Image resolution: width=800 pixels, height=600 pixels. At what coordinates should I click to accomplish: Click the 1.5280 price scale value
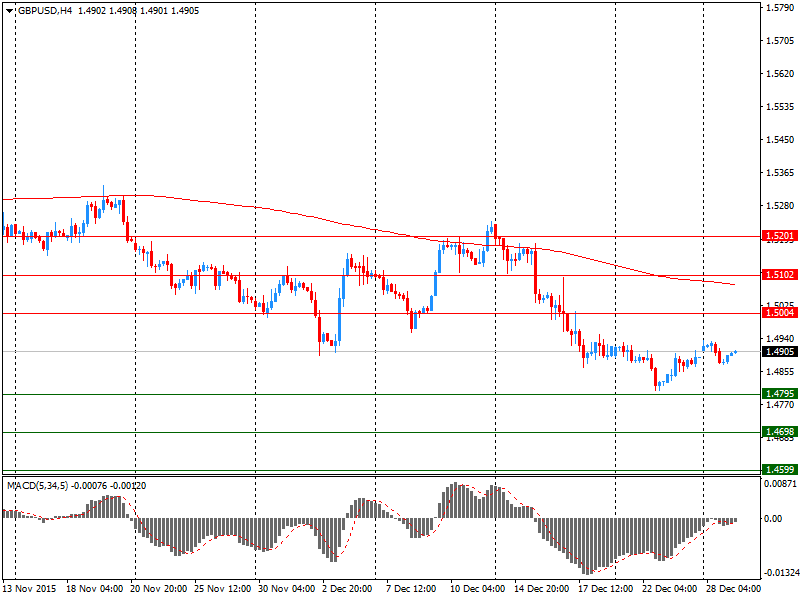[781, 206]
